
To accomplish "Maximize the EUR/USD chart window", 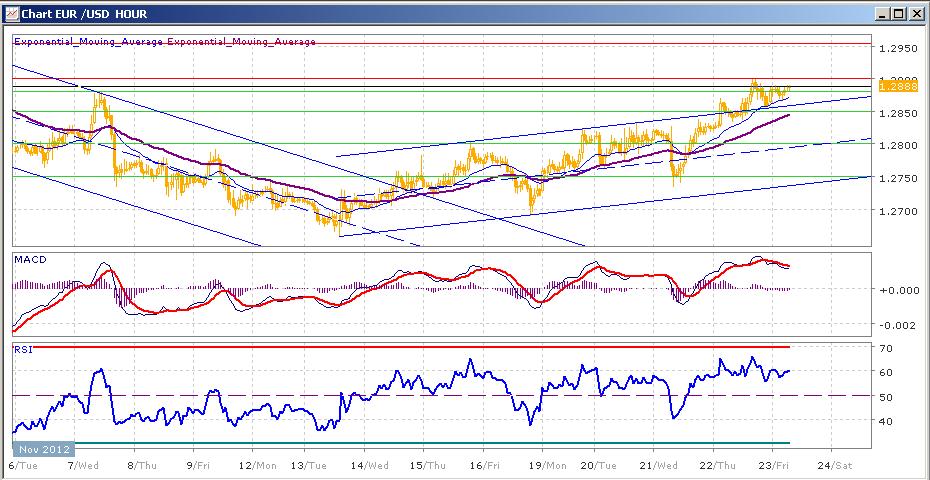I will (898, 14).
